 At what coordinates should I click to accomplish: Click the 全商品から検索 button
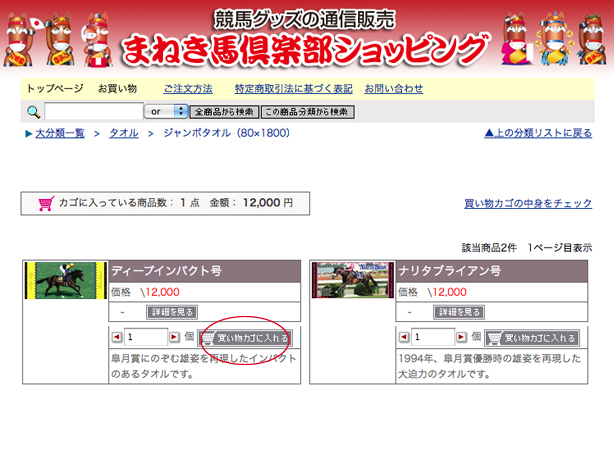click(224, 112)
